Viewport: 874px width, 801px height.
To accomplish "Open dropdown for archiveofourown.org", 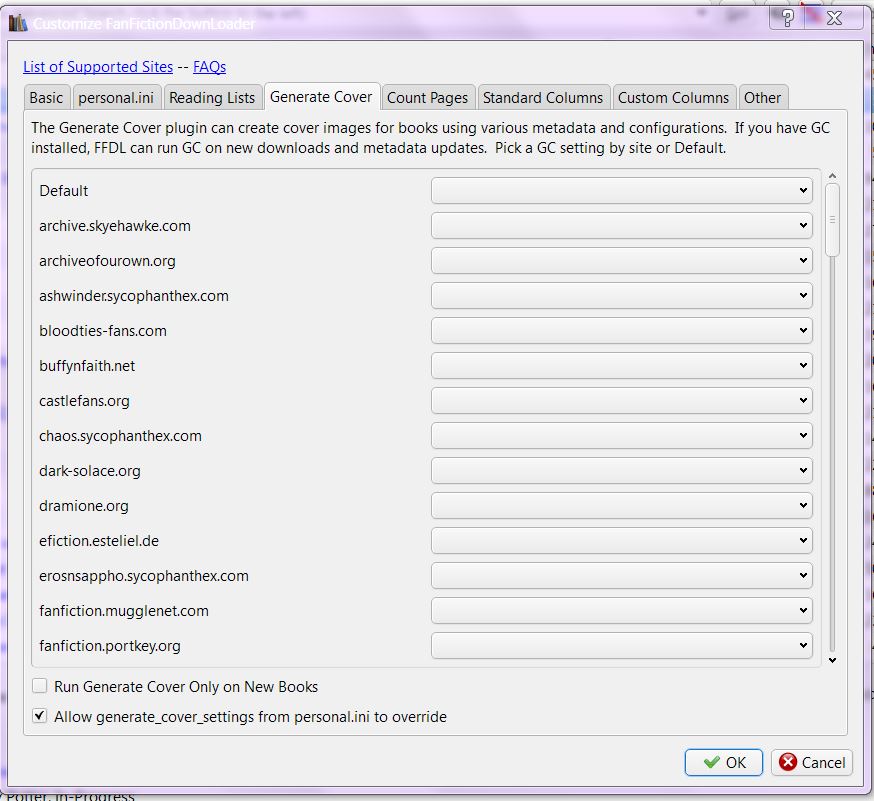I will (x=621, y=260).
